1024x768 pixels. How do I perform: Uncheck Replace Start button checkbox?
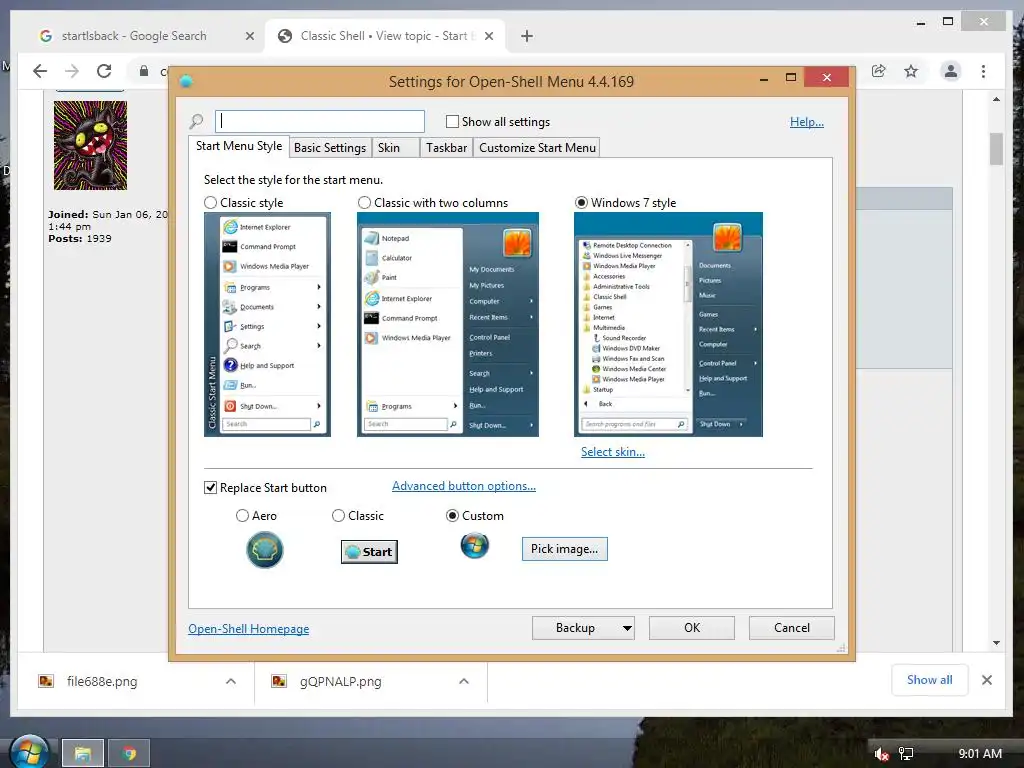click(210, 488)
